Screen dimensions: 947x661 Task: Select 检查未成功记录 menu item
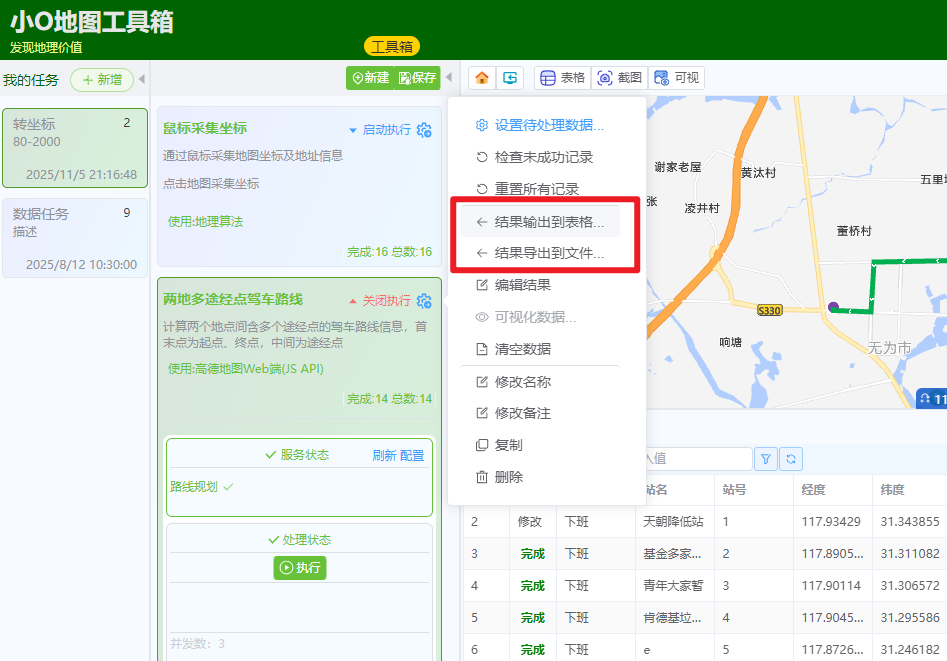[540, 157]
